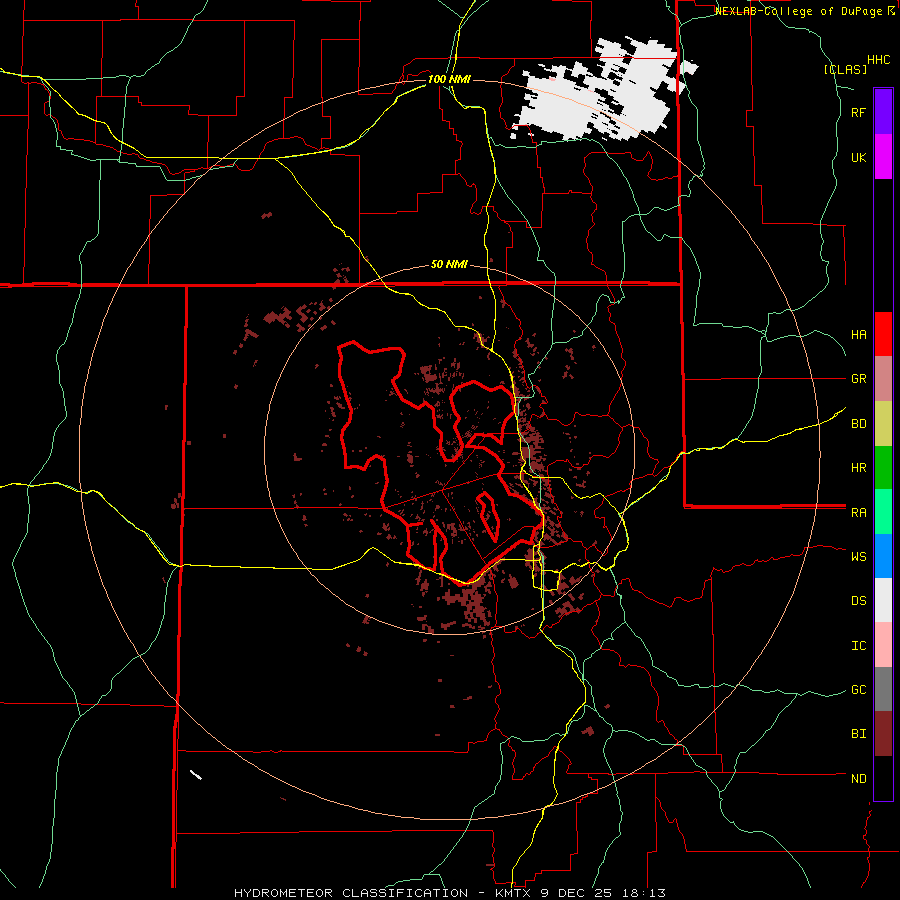Click the 100 NMI range ring label
The width and height of the screenshot is (900, 900).
(x=449, y=79)
